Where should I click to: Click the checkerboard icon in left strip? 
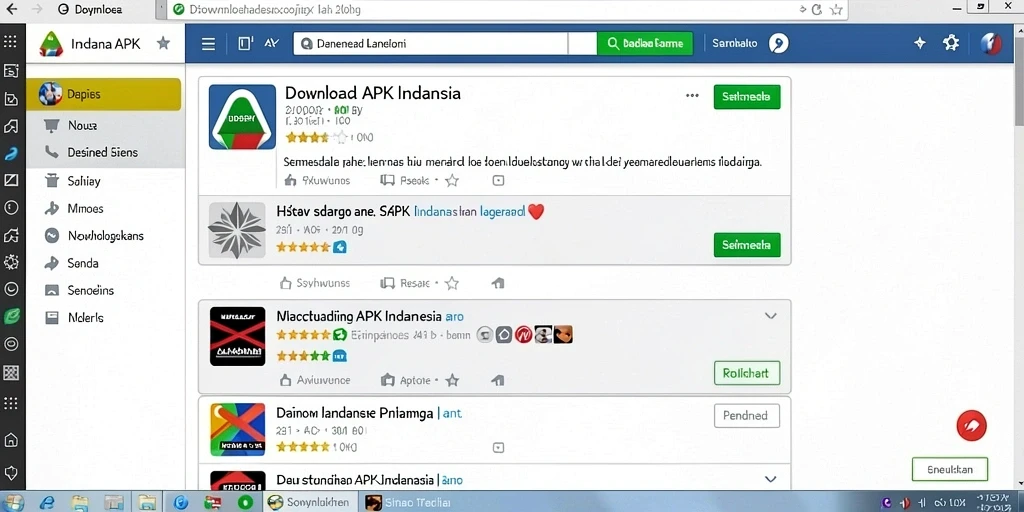10,373
